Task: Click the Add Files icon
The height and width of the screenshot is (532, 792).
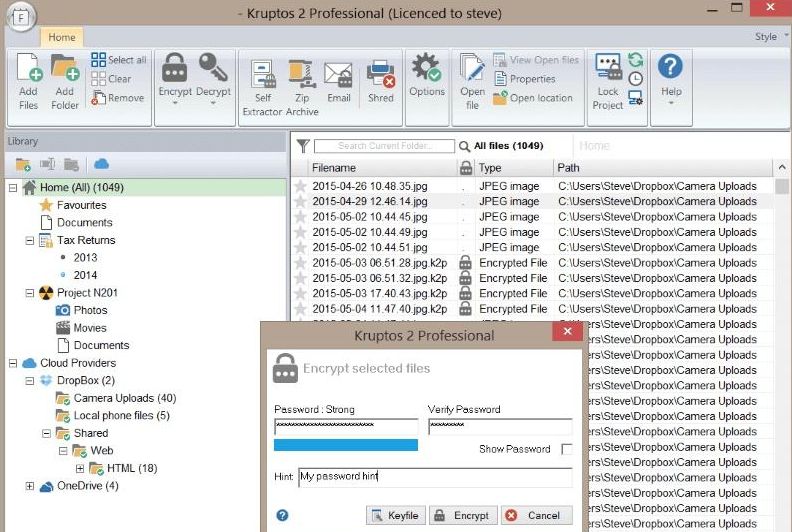Action: [29, 68]
